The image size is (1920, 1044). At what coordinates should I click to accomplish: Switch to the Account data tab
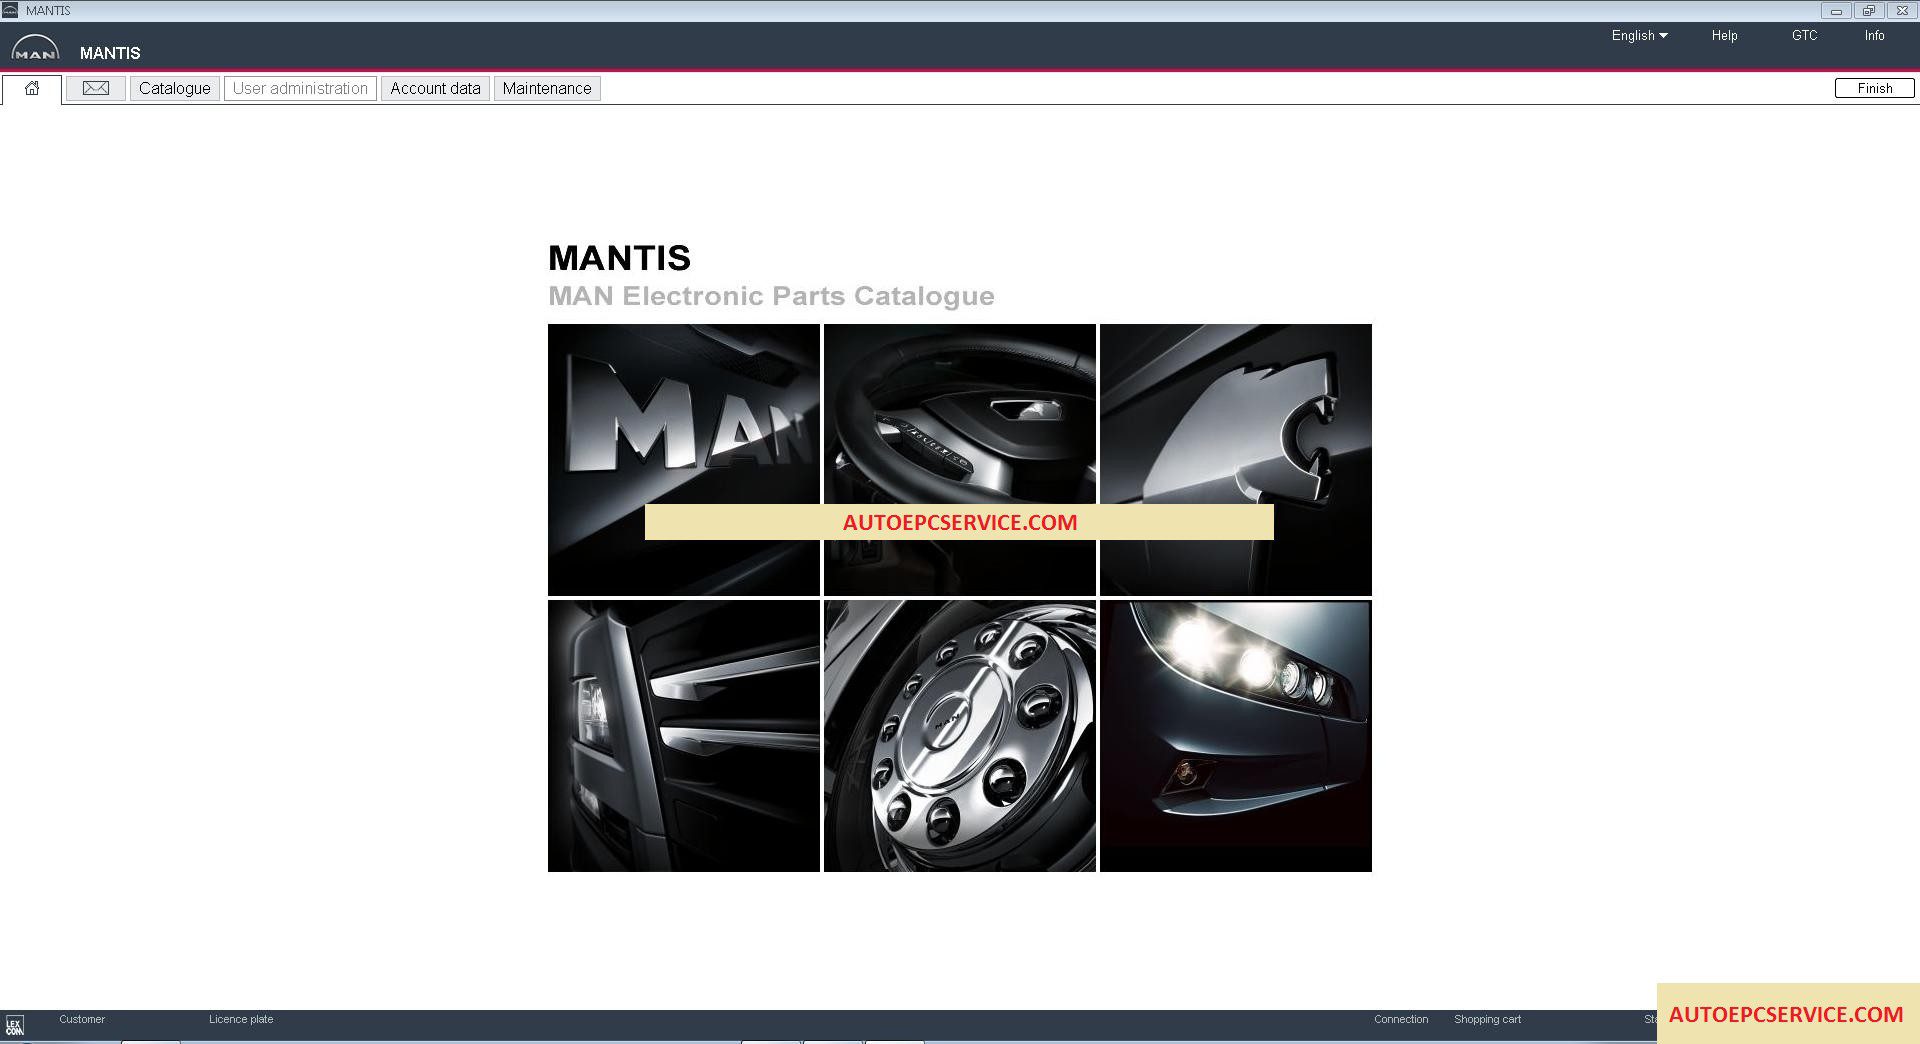point(435,88)
